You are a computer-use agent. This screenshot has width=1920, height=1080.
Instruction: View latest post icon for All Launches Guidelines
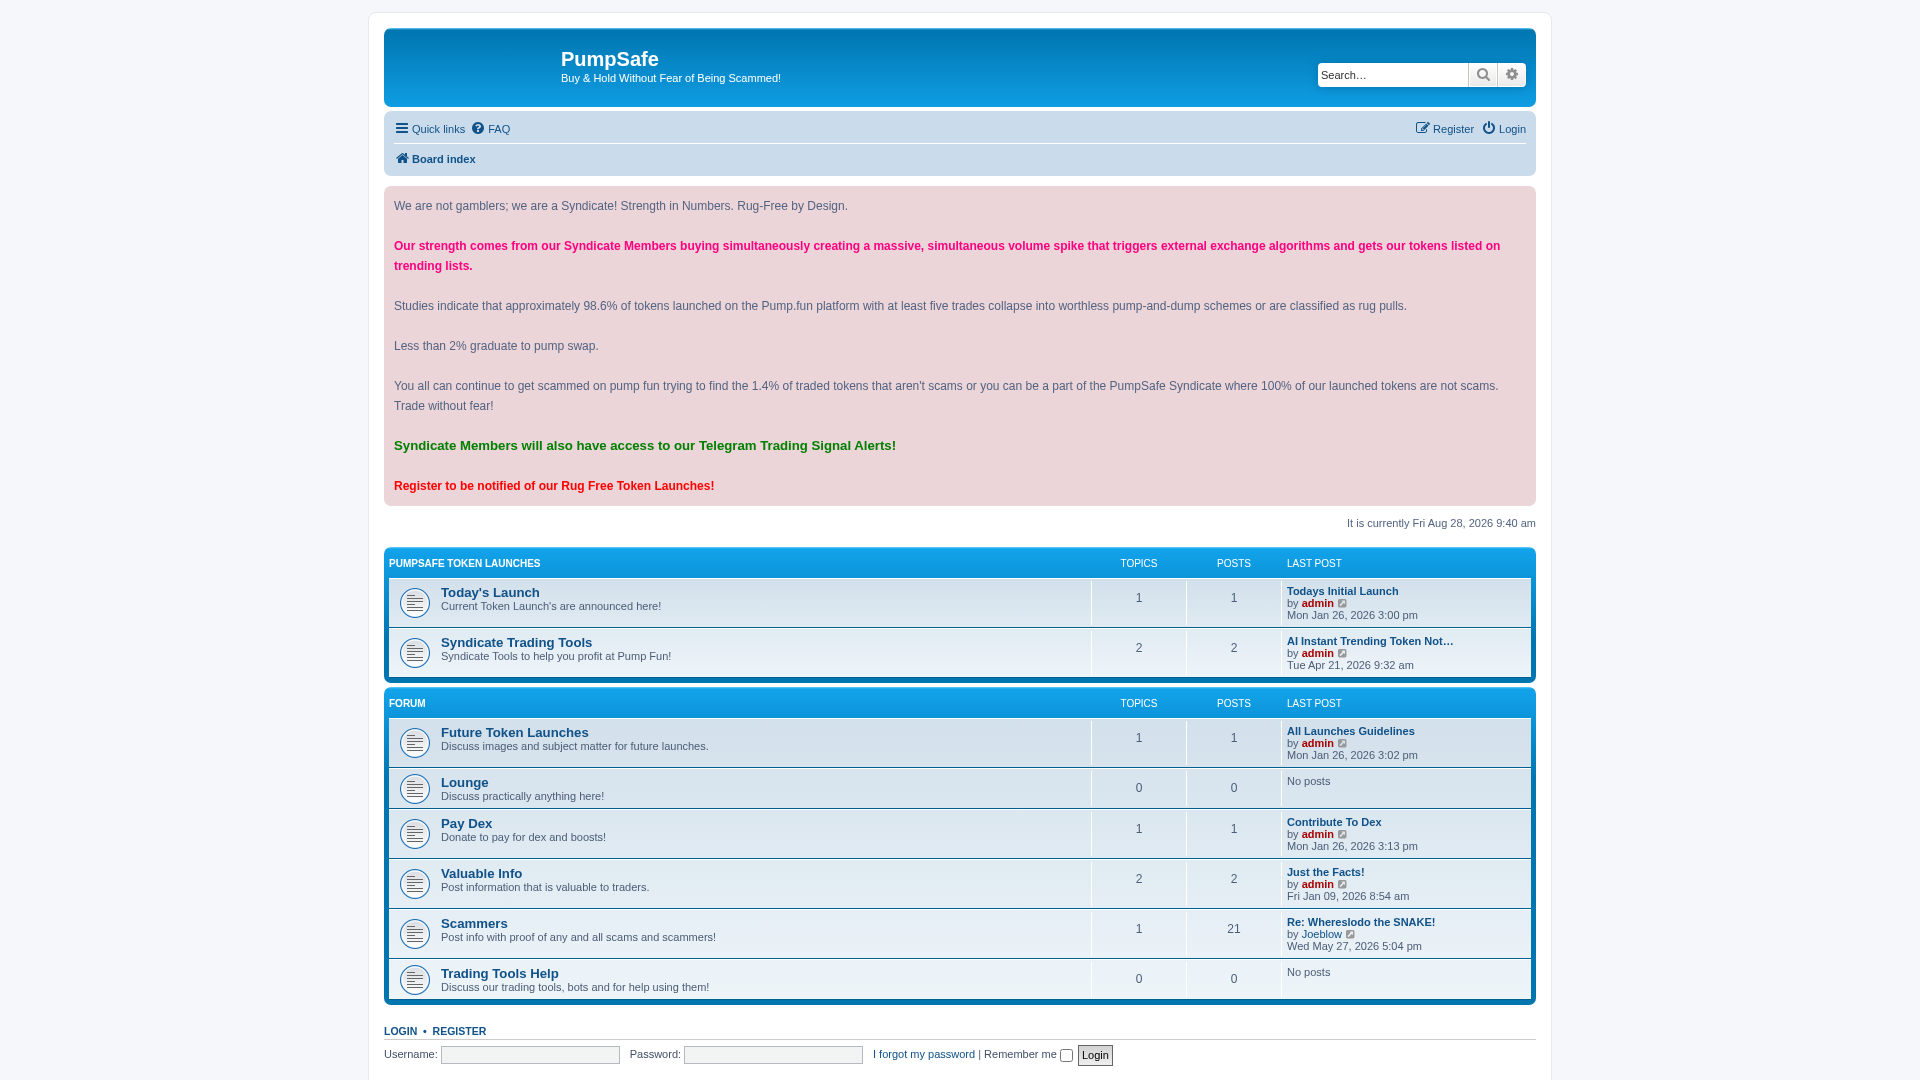point(1343,744)
